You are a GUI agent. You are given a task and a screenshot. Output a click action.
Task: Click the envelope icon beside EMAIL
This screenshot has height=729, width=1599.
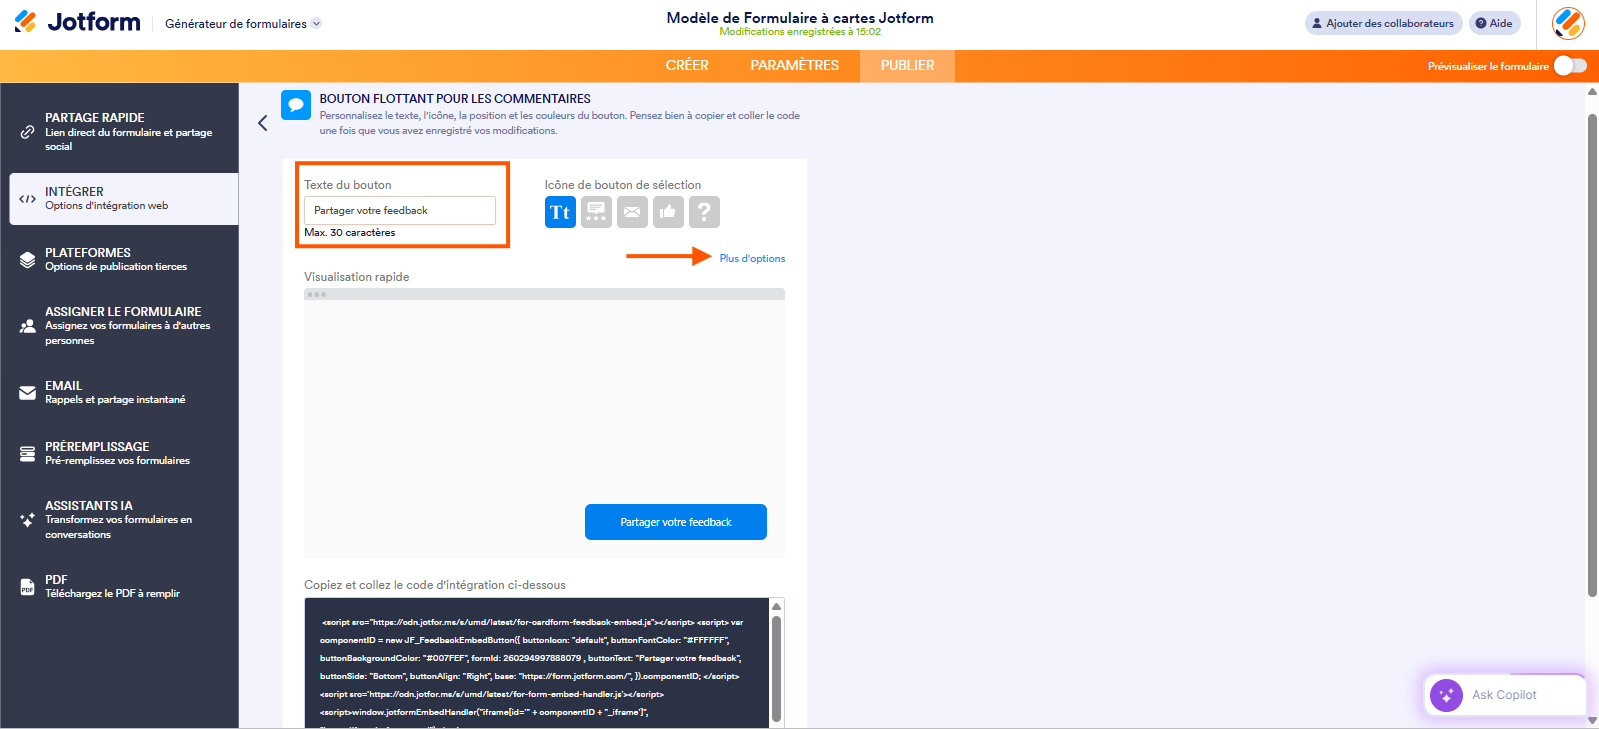28,393
